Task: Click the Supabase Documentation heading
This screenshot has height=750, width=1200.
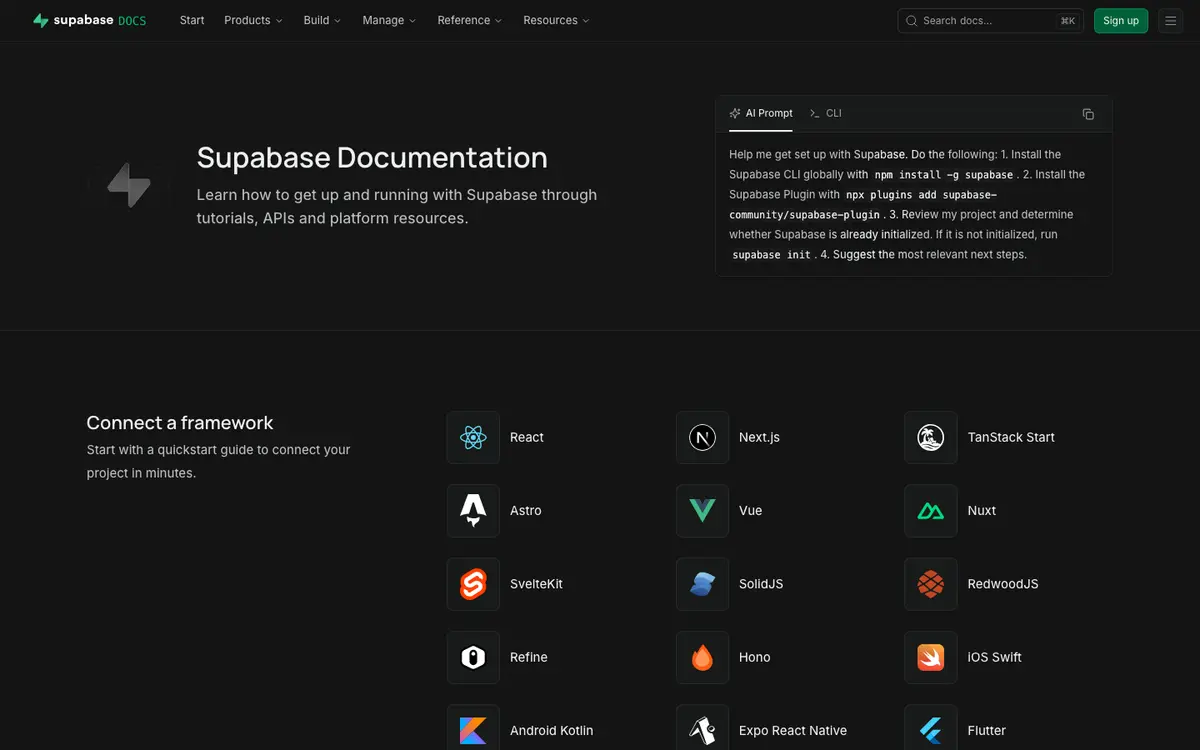Action: click(372, 157)
